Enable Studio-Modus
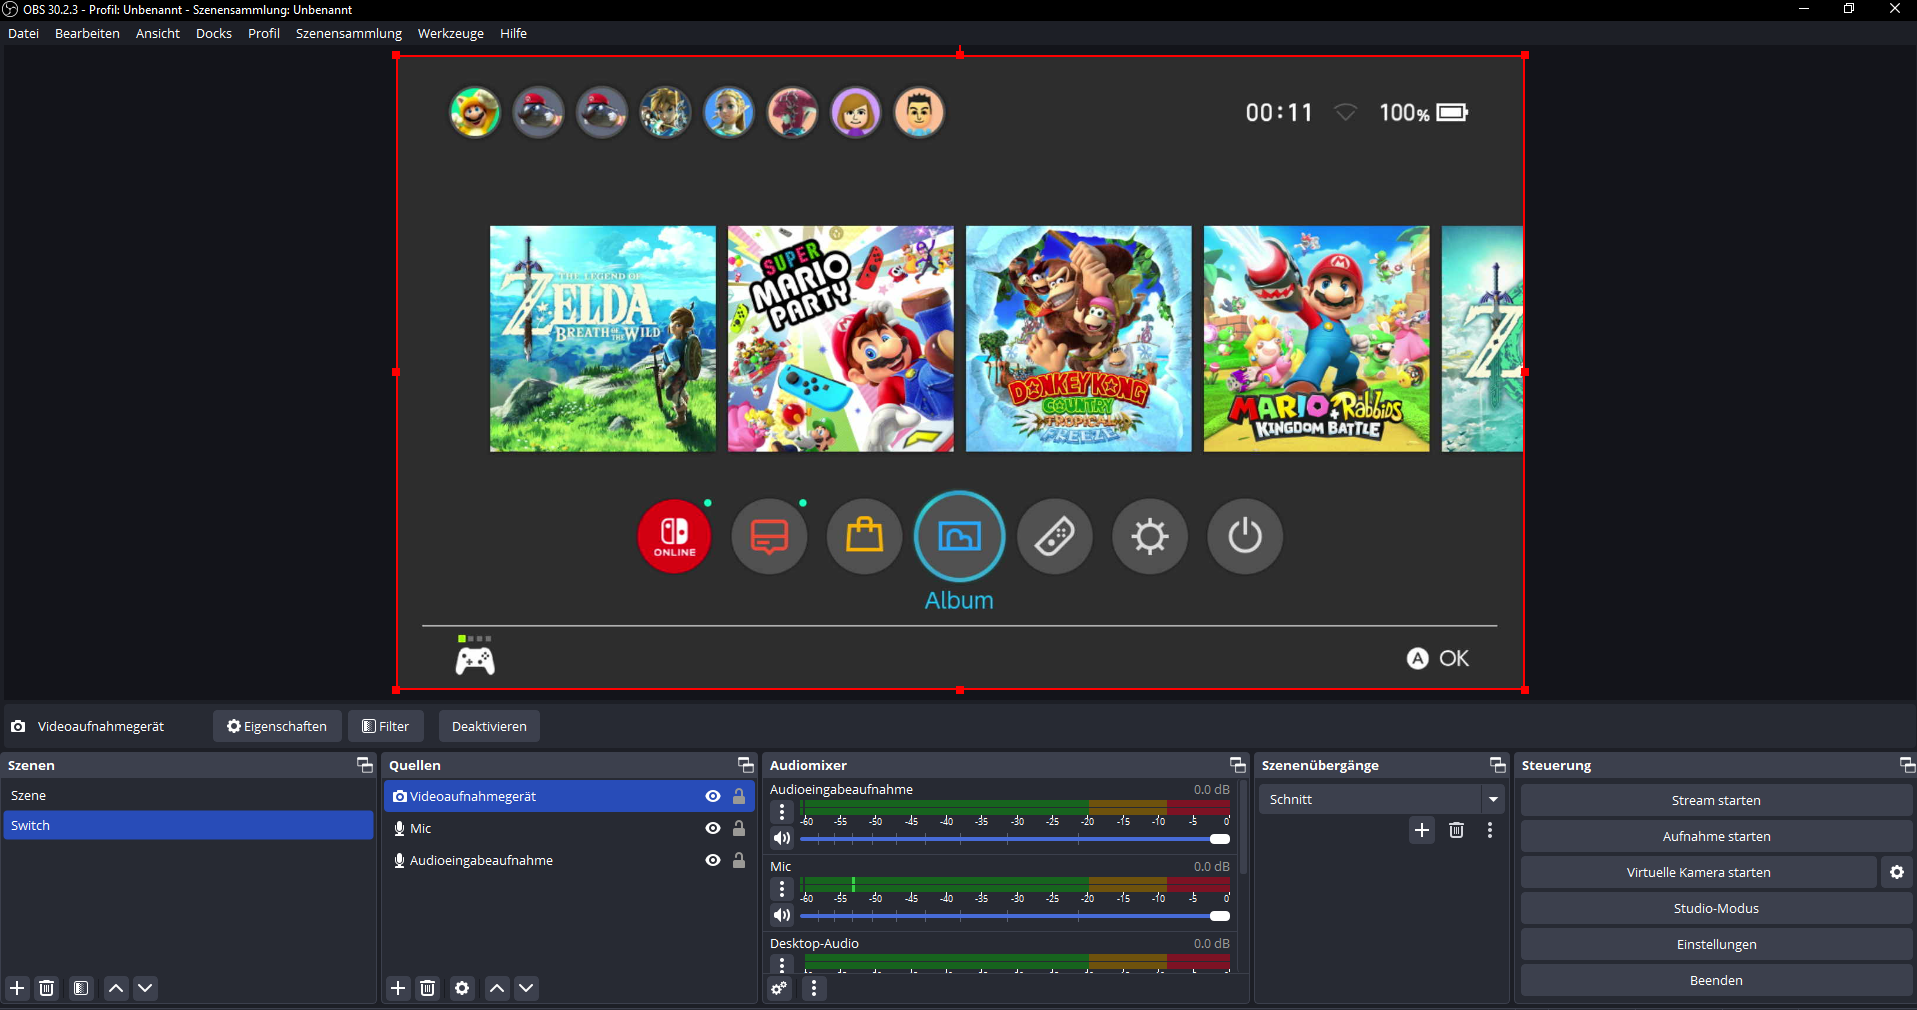Image resolution: width=1917 pixels, height=1010 pixels. click(x=1715, y=908)
